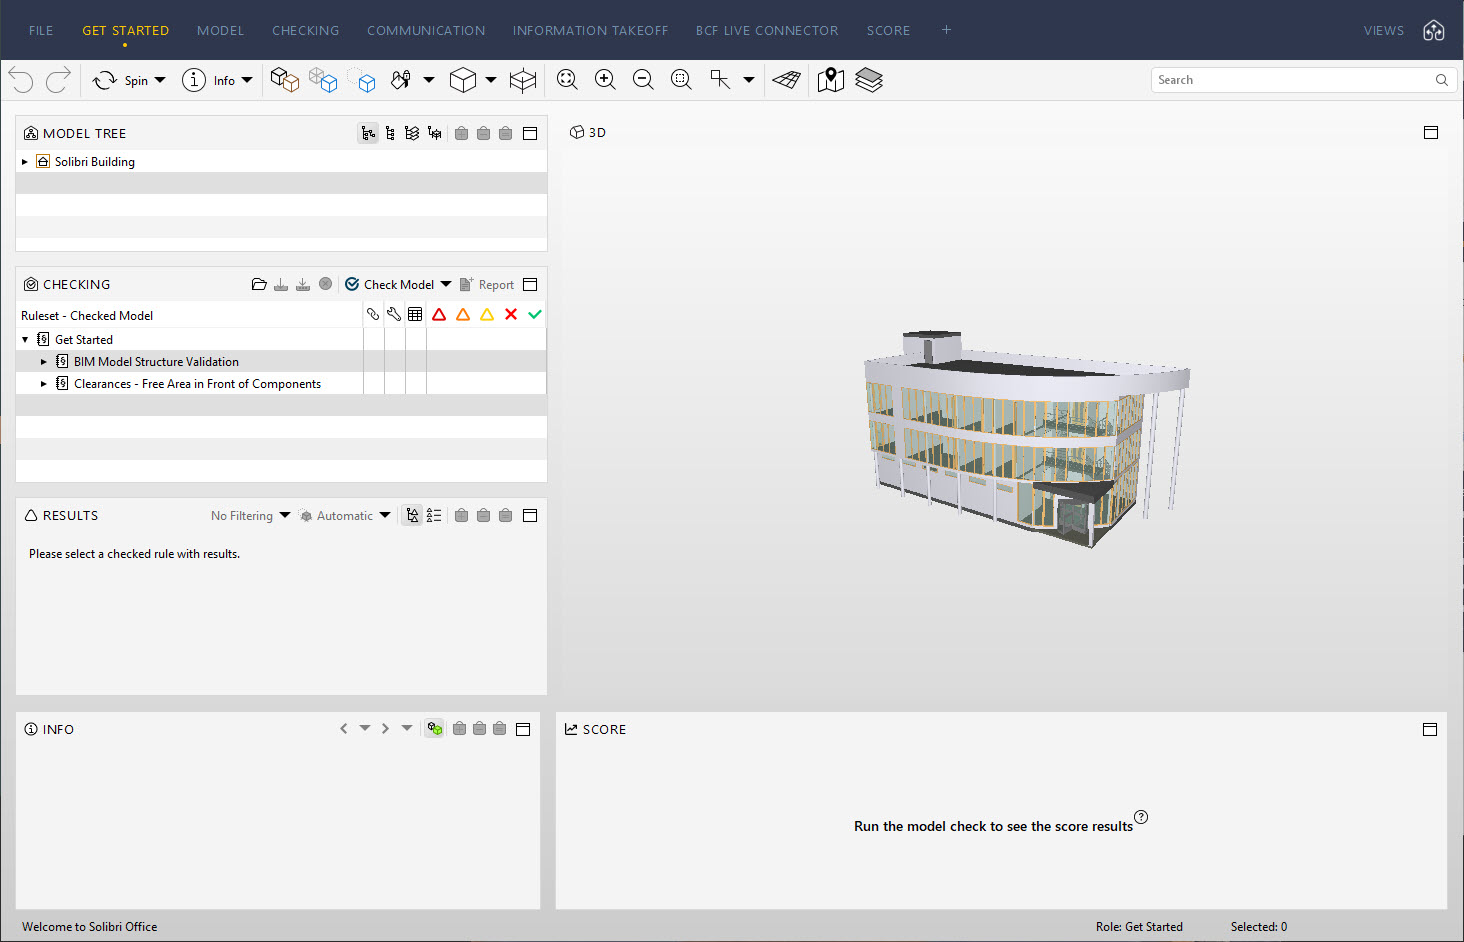Open the INFORMATION TAKEOFF tab
1464x942 pixels.
pyautogui.click(x=590, y=30)
